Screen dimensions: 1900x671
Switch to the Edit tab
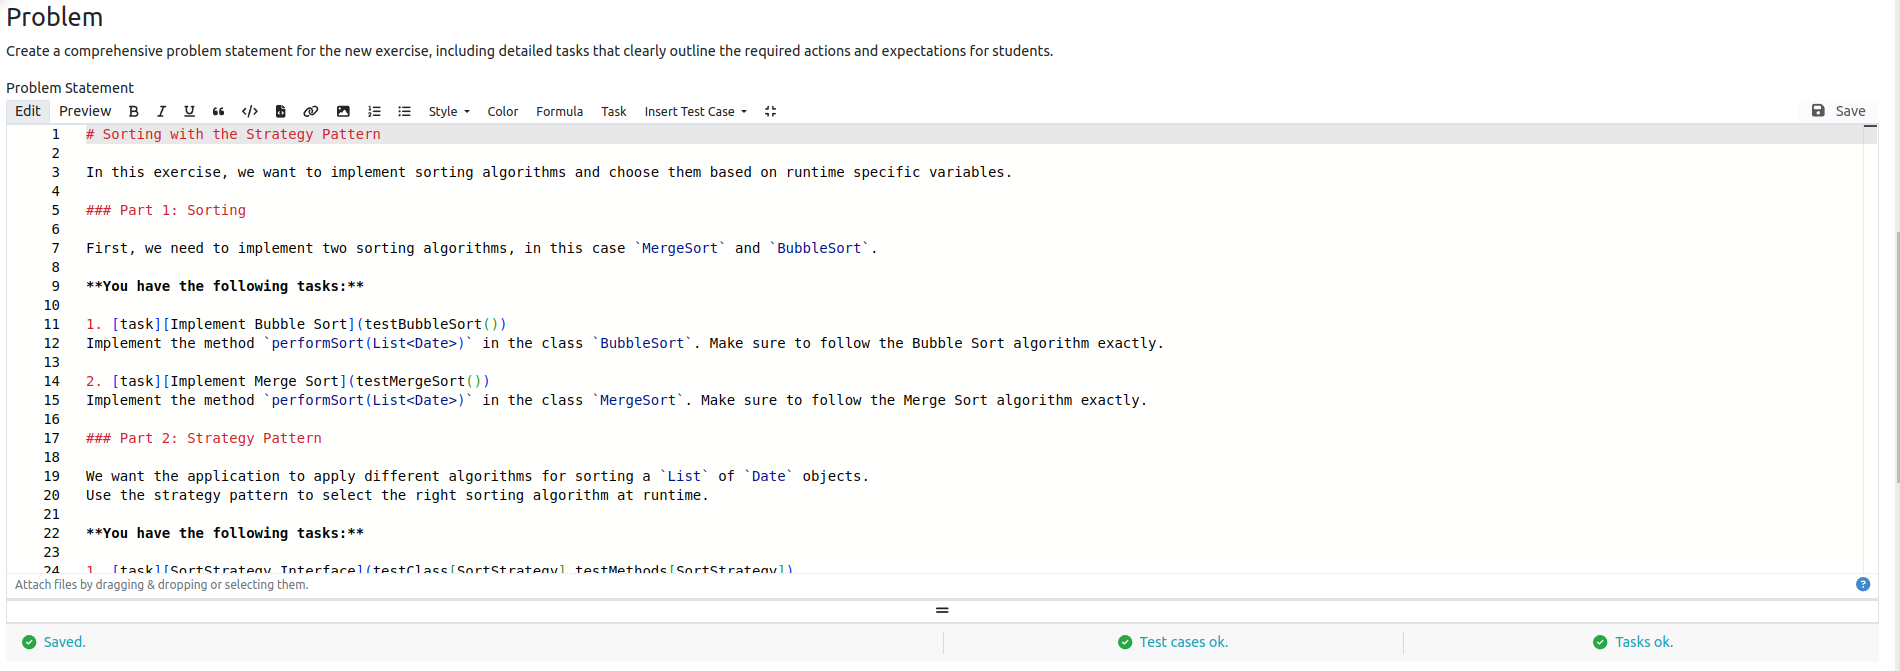(x=28, y=111)
